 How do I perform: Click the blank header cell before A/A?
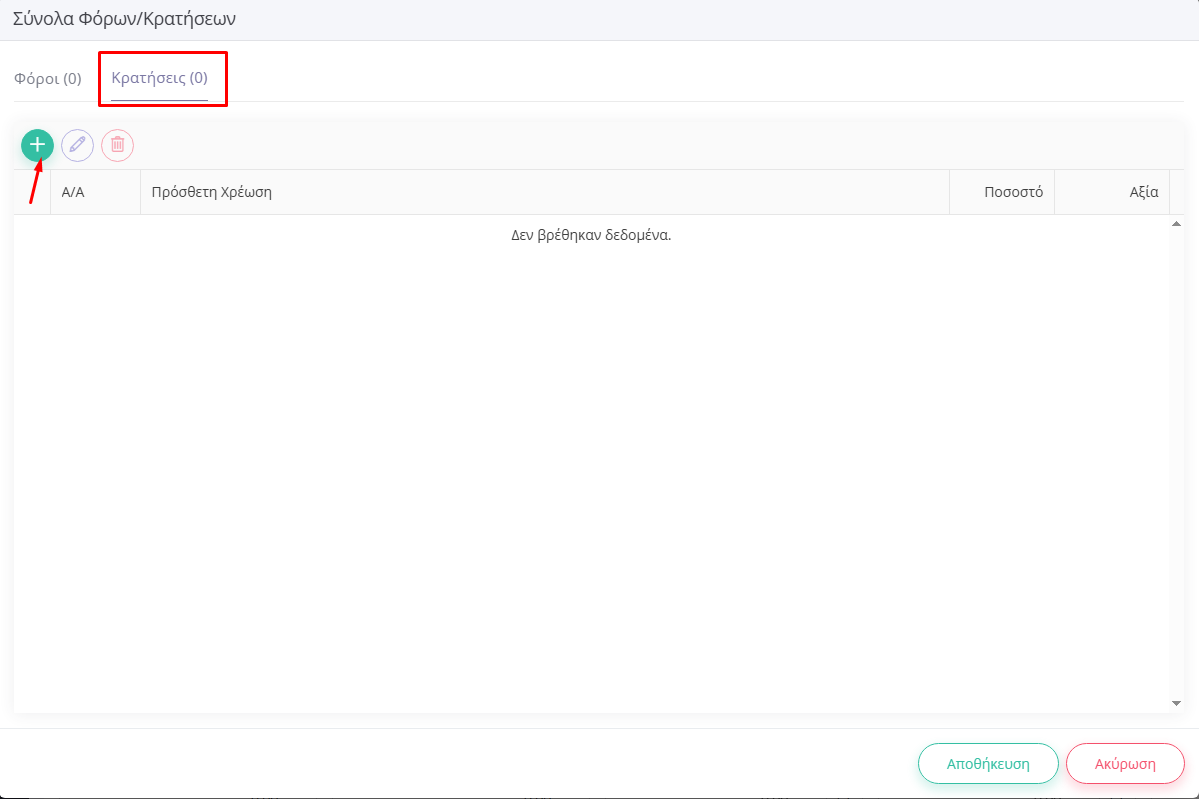click(32, 192)
